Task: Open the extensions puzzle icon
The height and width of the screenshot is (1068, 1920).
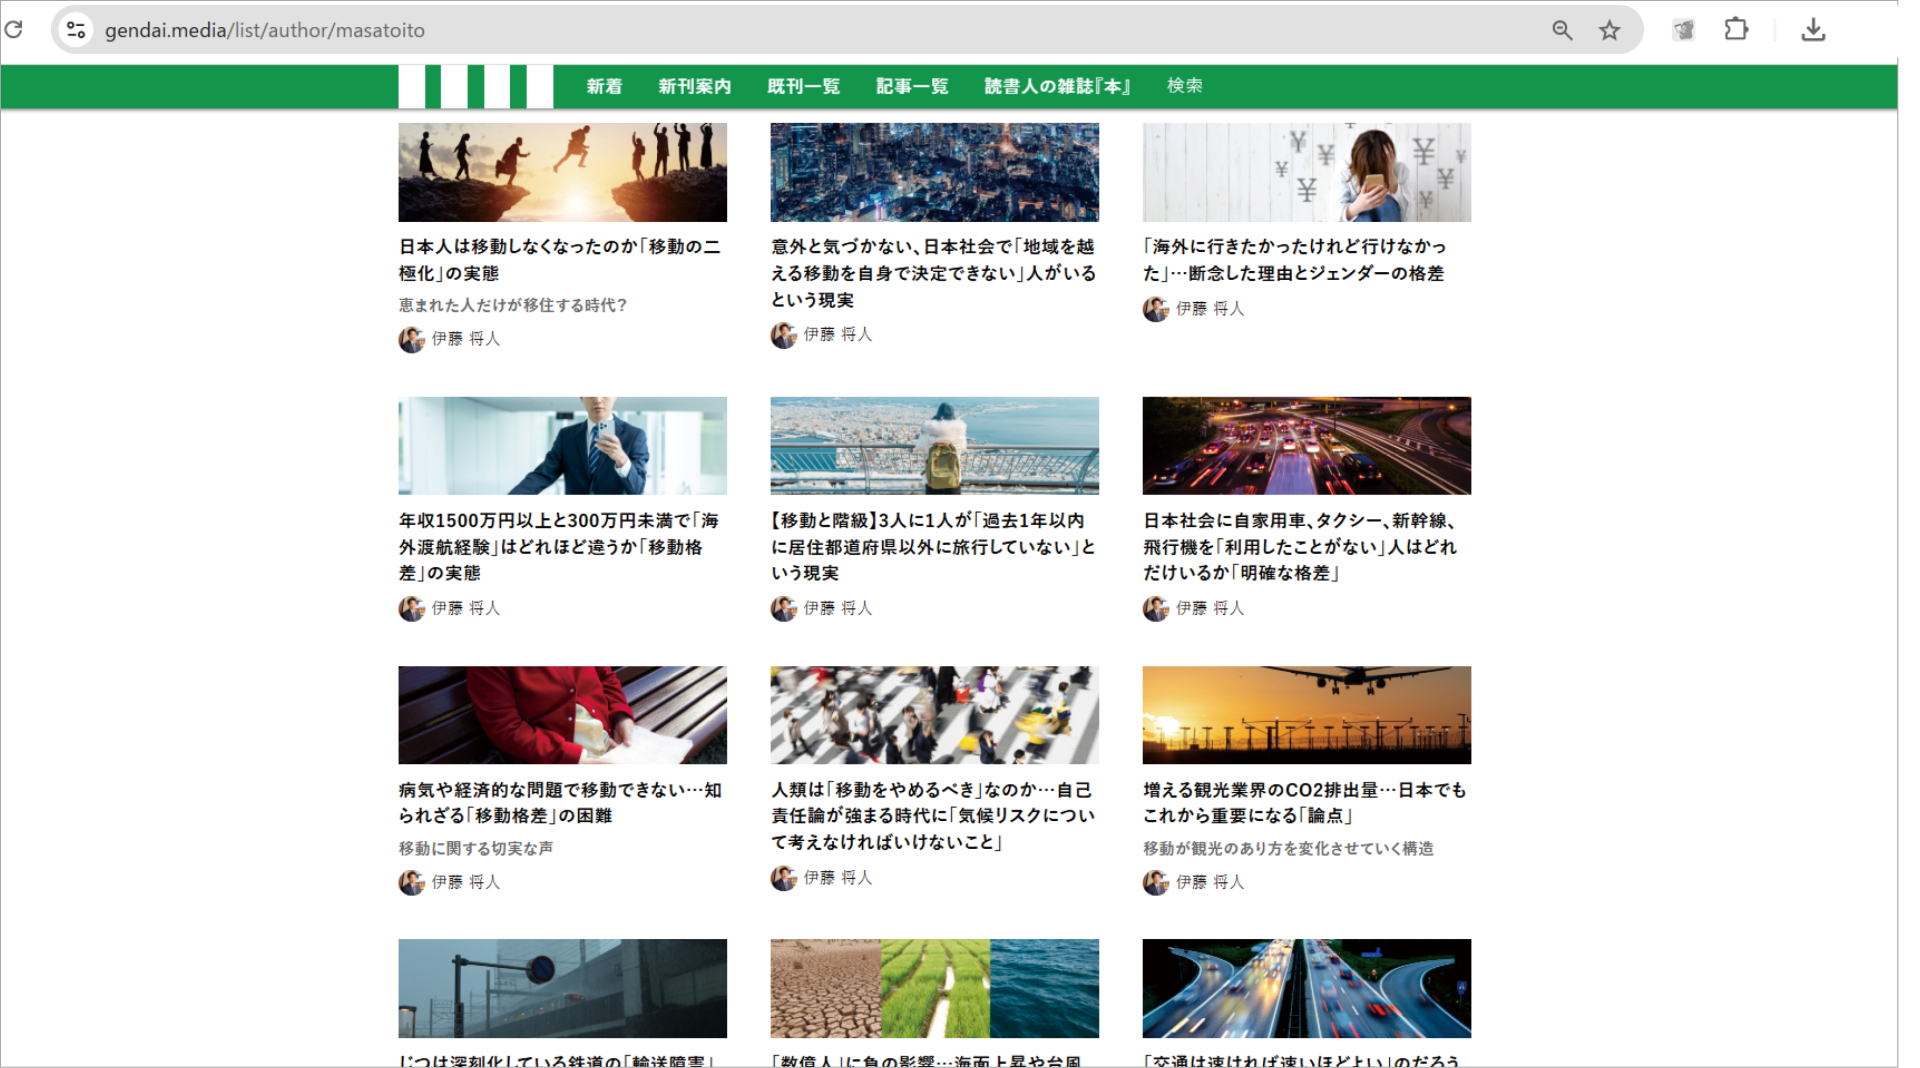Action: [x=1737, y=29]
